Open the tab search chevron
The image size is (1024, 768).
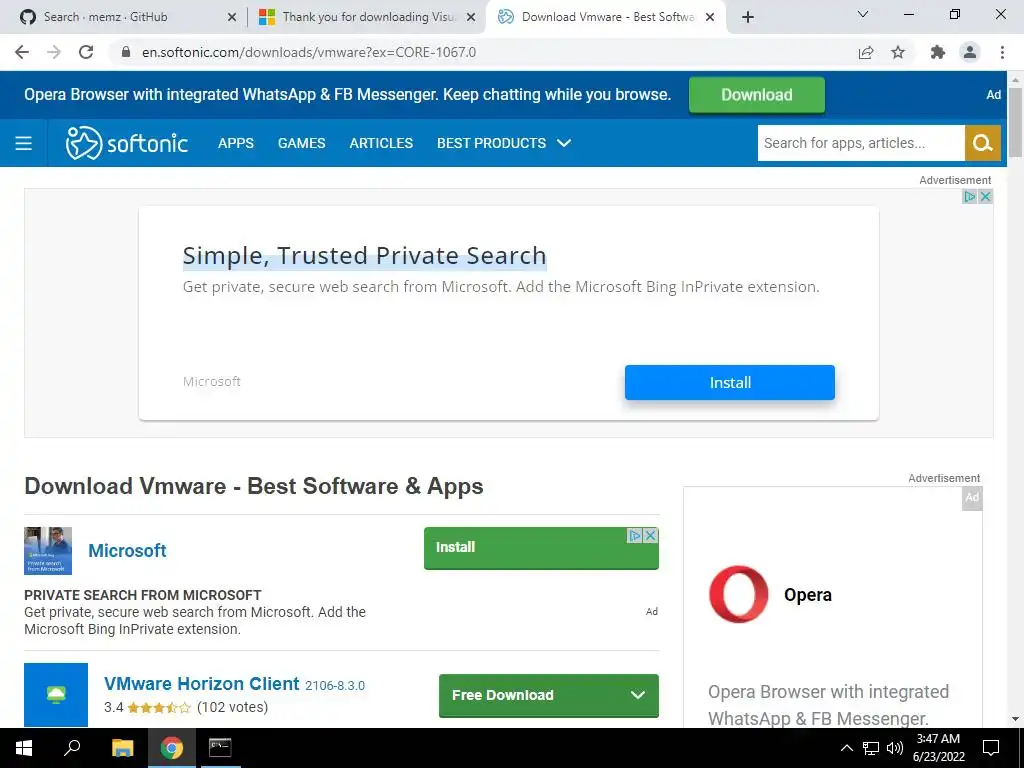[863, 14]
